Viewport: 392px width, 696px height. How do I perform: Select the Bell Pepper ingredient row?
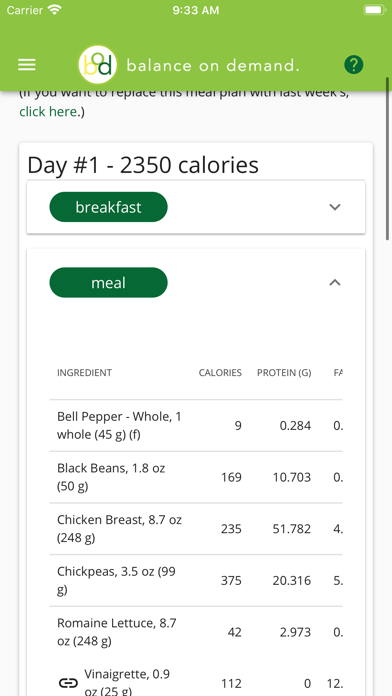tap(196, 426)
